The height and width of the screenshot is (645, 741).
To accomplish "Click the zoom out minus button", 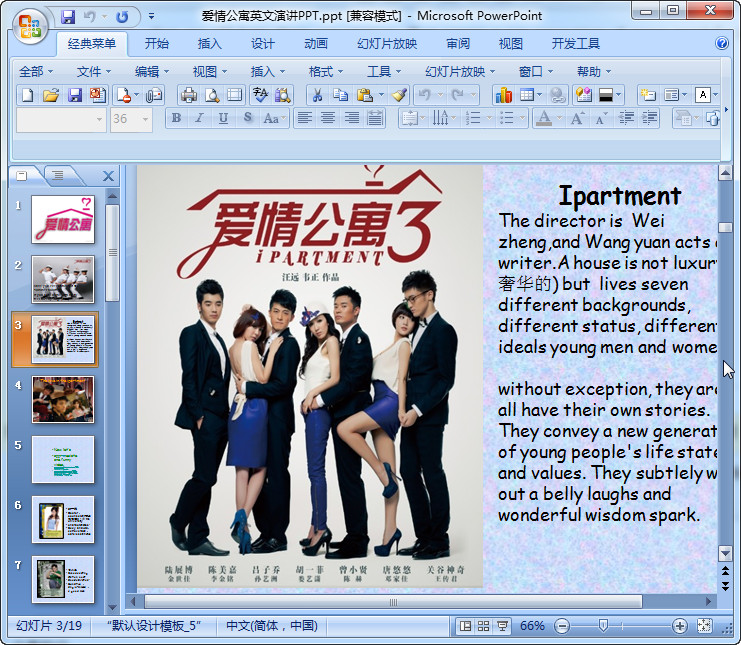I will [562, 626].
